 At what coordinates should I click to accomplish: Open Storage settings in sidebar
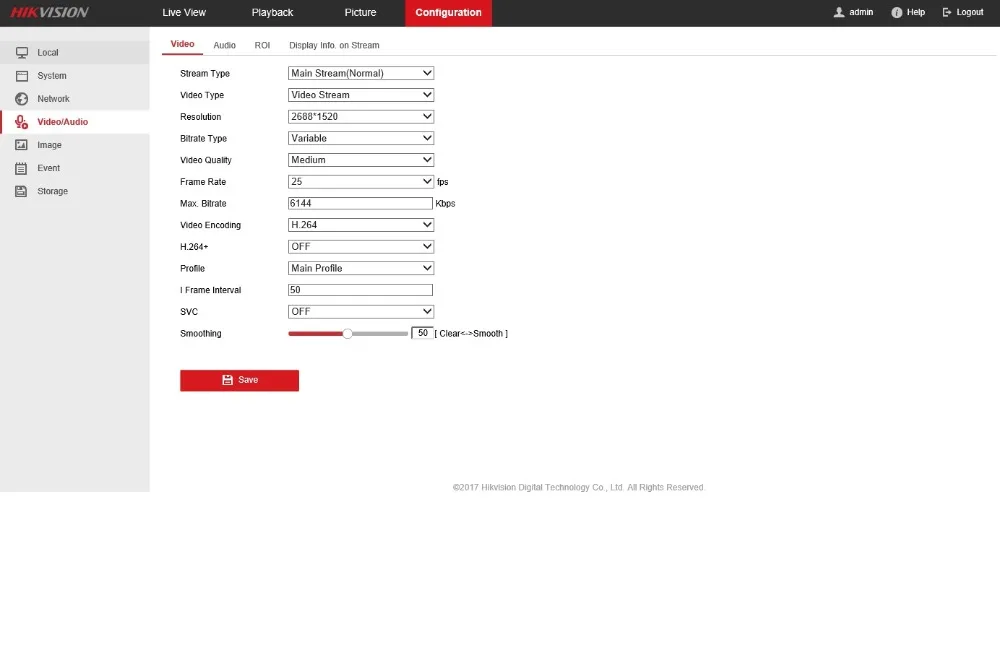[75, 191]
